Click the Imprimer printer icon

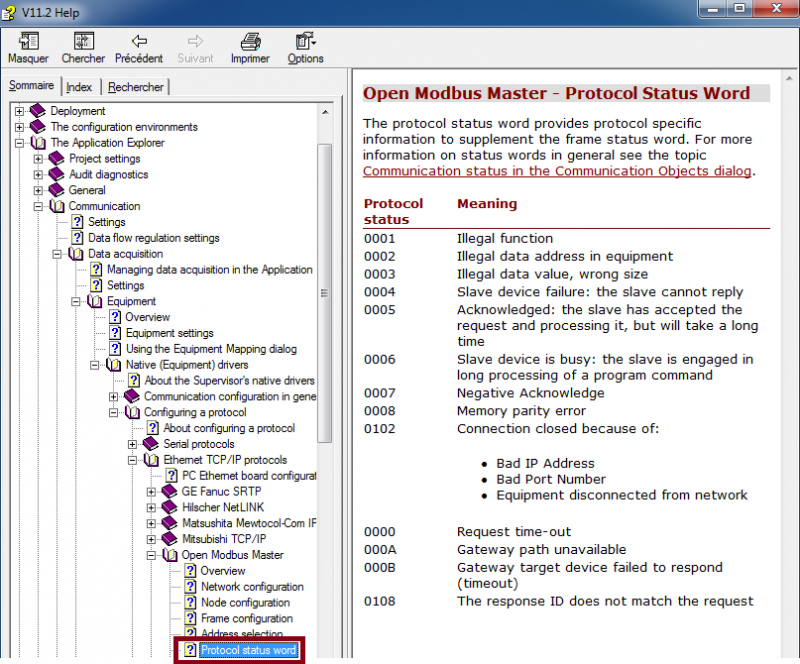click(251, 41)
